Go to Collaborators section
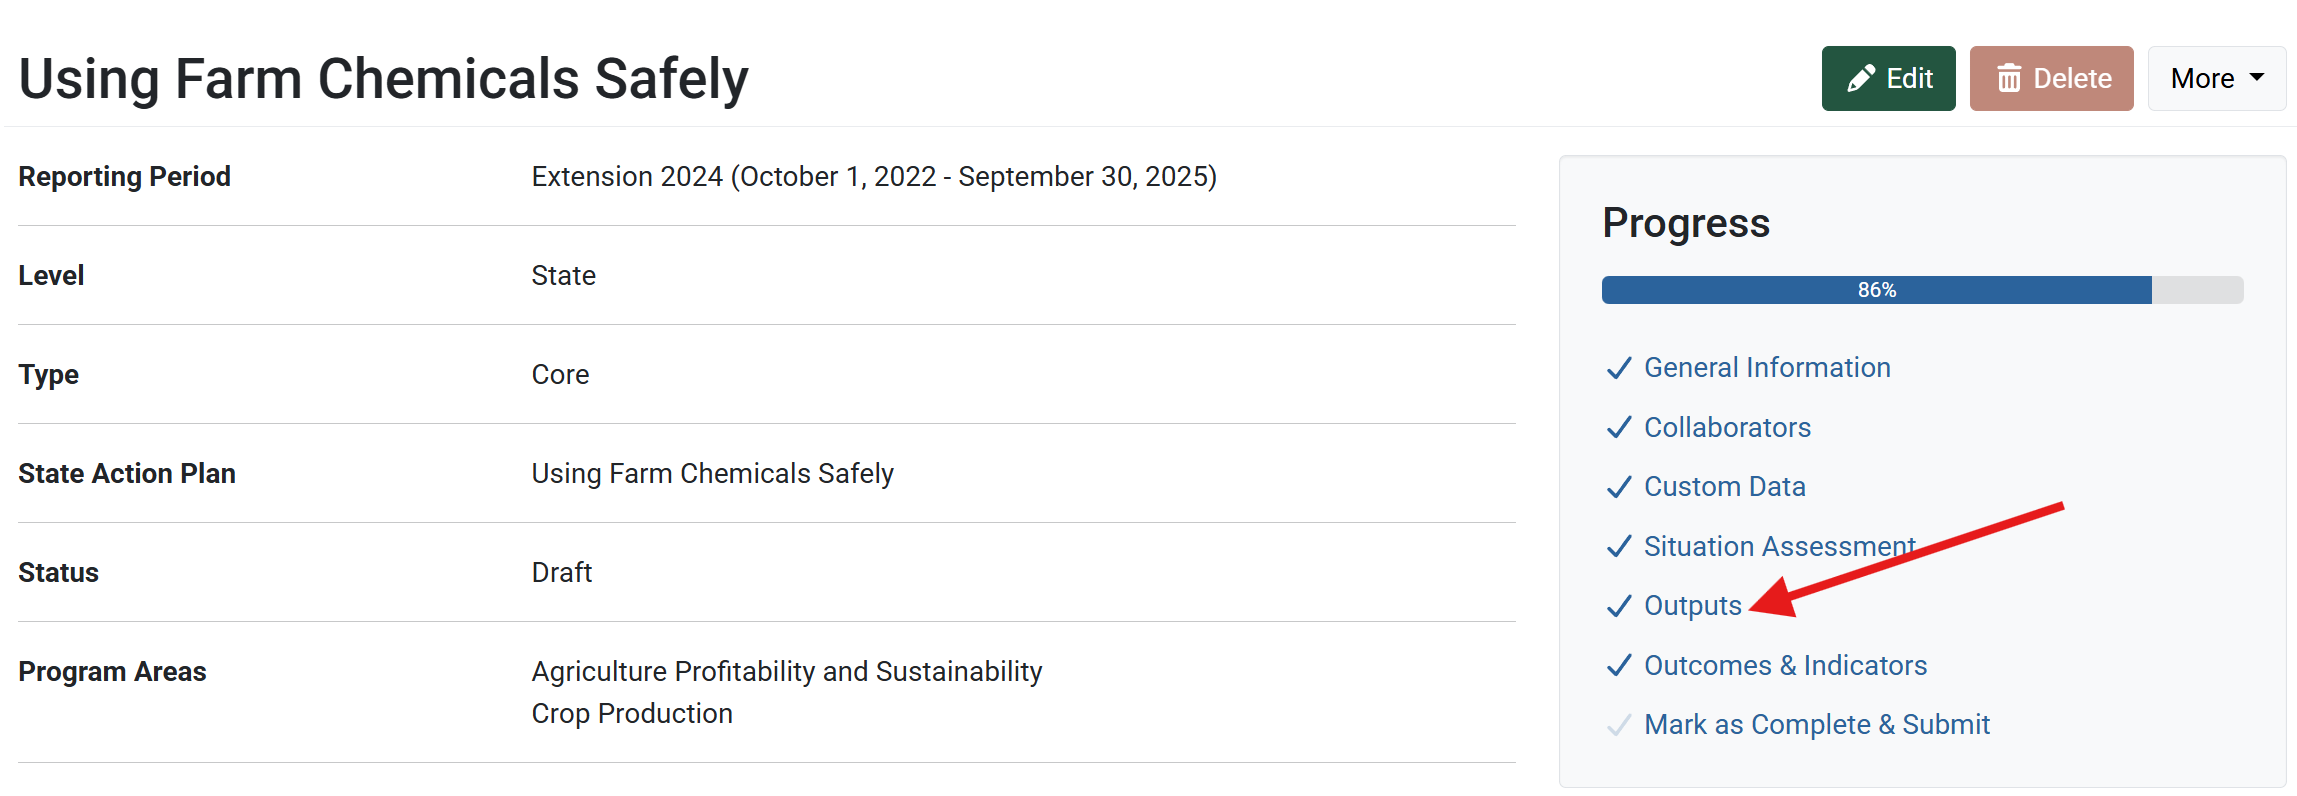The height and width of the screenshot is (796, 2297). 1727,428
